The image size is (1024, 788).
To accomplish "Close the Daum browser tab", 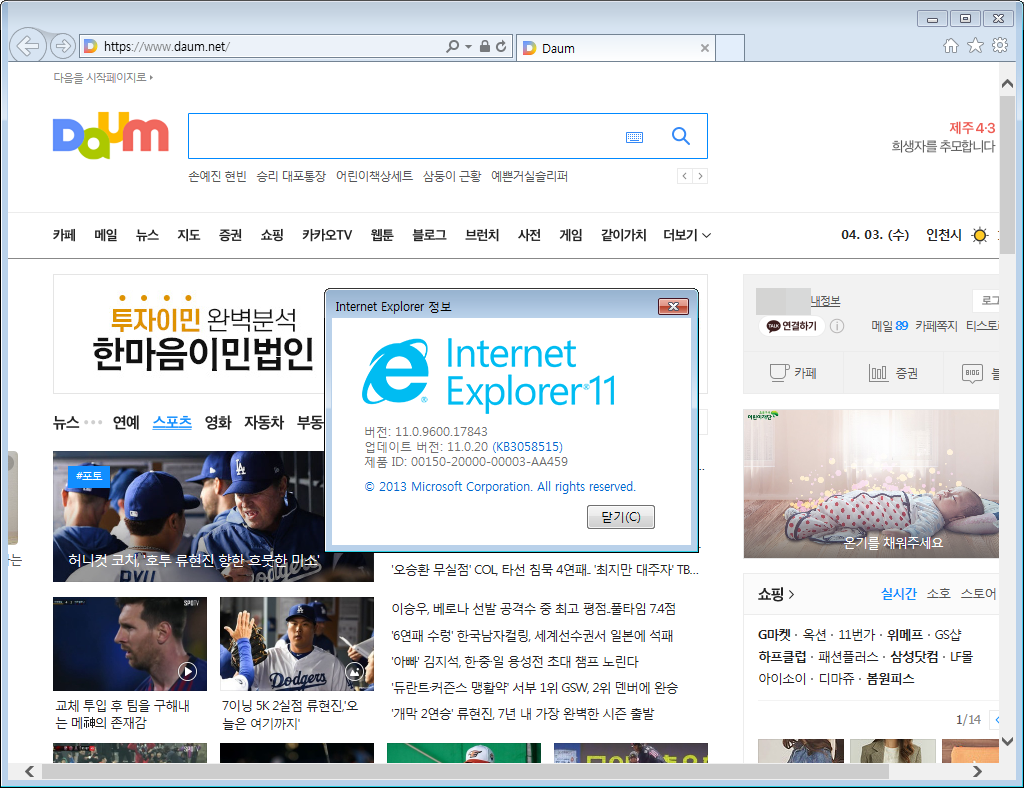I will (705, 48).
